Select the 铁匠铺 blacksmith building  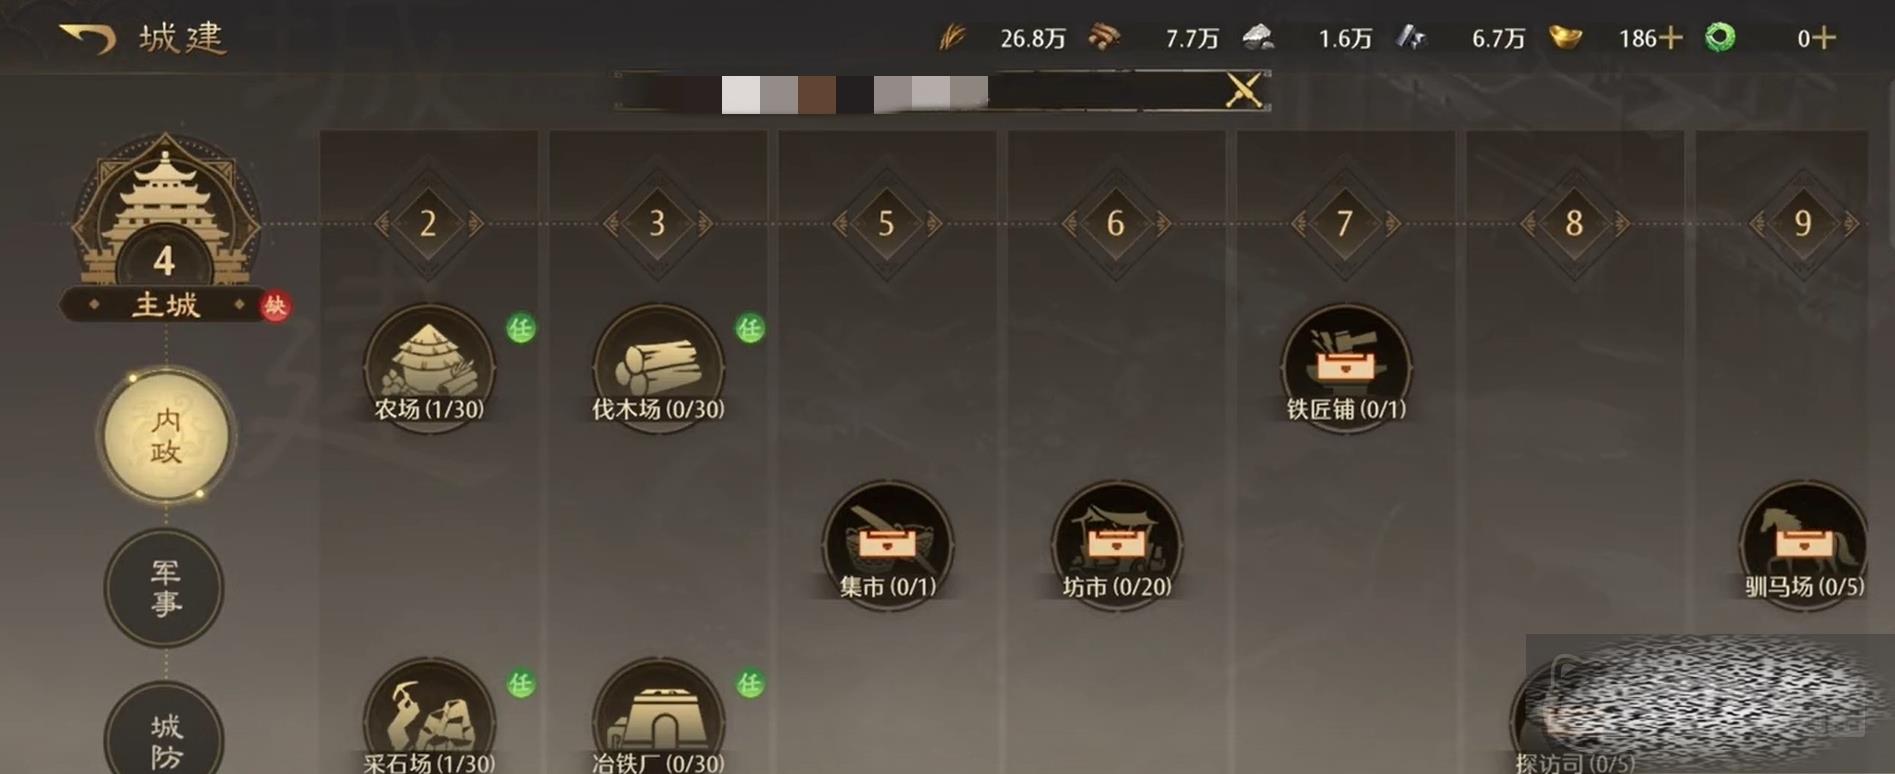(x=1346, y=368)
